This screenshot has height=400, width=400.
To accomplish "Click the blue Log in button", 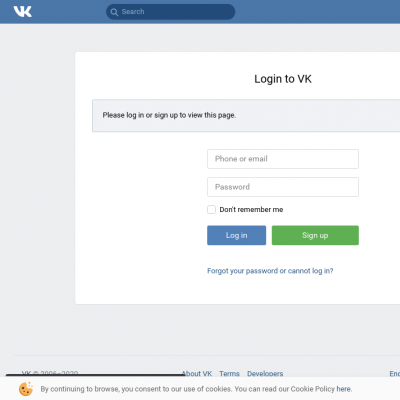I will (236, 235).
